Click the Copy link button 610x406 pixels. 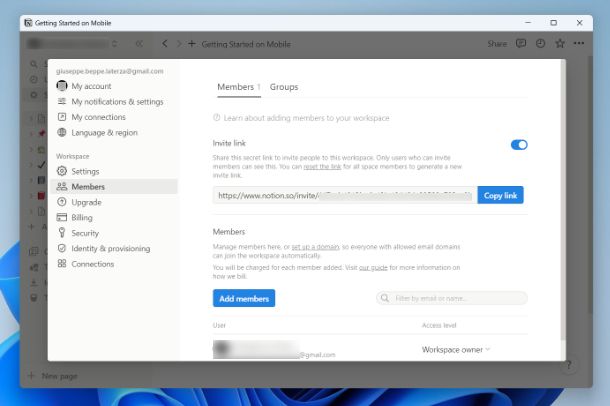click(500, 195)
